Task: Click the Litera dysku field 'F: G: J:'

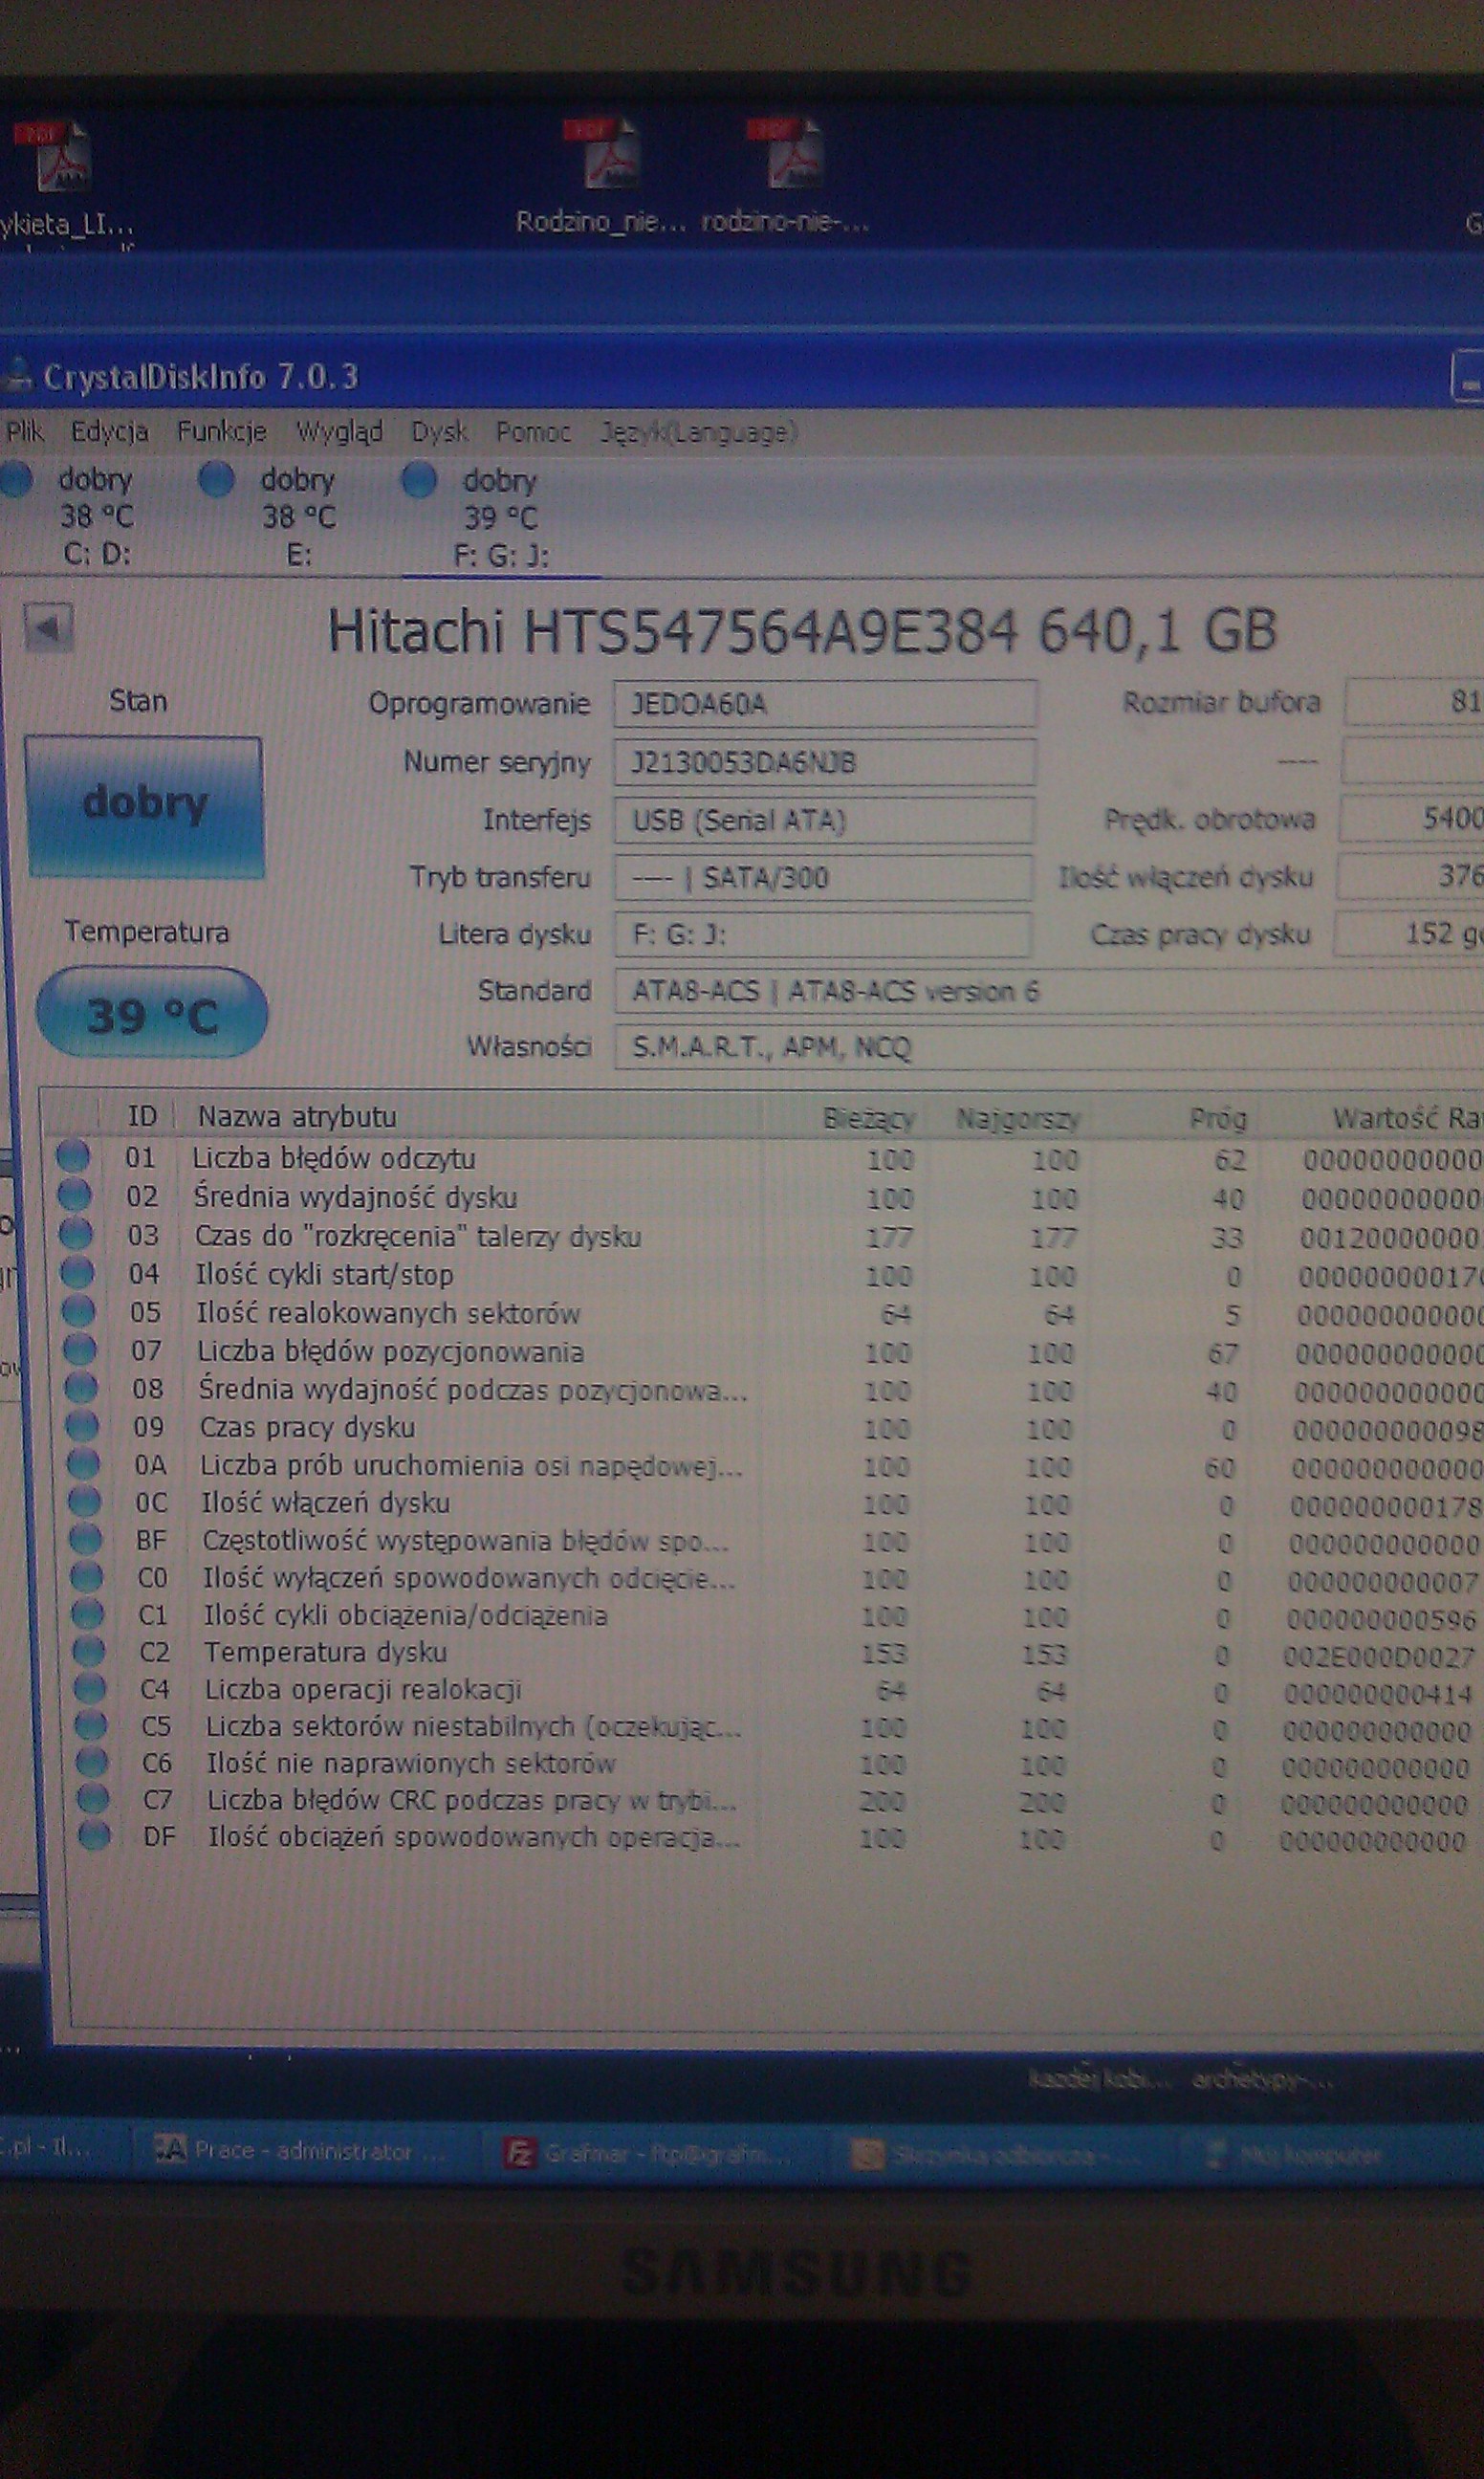Action: coord(822,934)
